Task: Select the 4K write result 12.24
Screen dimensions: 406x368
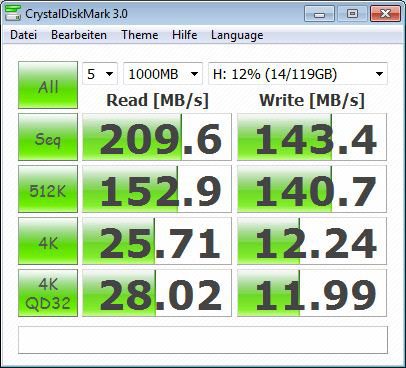Action: pyautogui.click(x=312, y=241)
